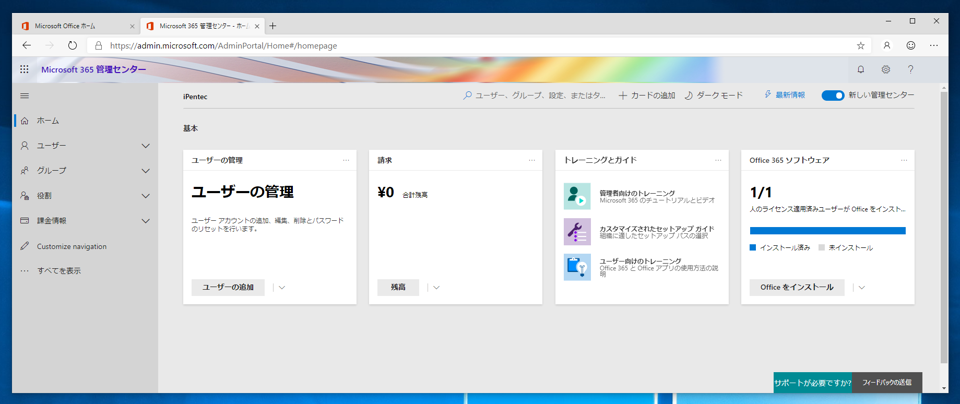960x404 pixels.
Task: Click フィードバックの送信 button
Action: point(887,383)
